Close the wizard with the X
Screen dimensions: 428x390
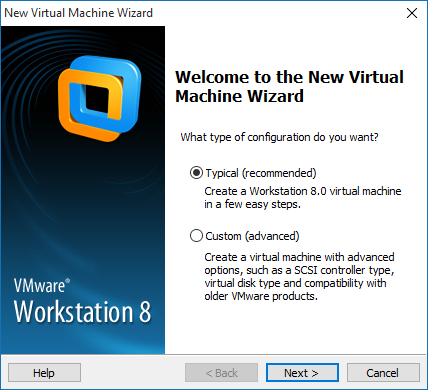coord(412,13)
